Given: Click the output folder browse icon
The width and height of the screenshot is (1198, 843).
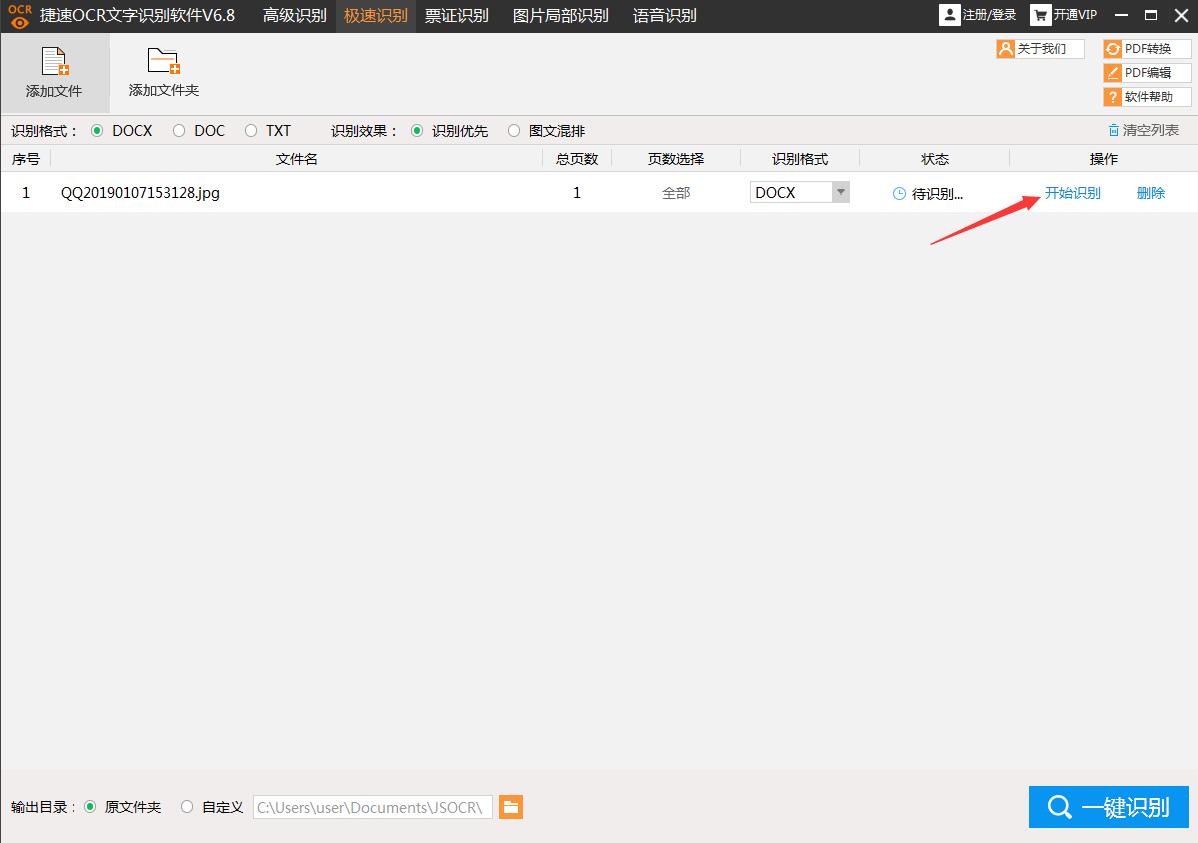Looking at the screenshot, I should 510,807.
